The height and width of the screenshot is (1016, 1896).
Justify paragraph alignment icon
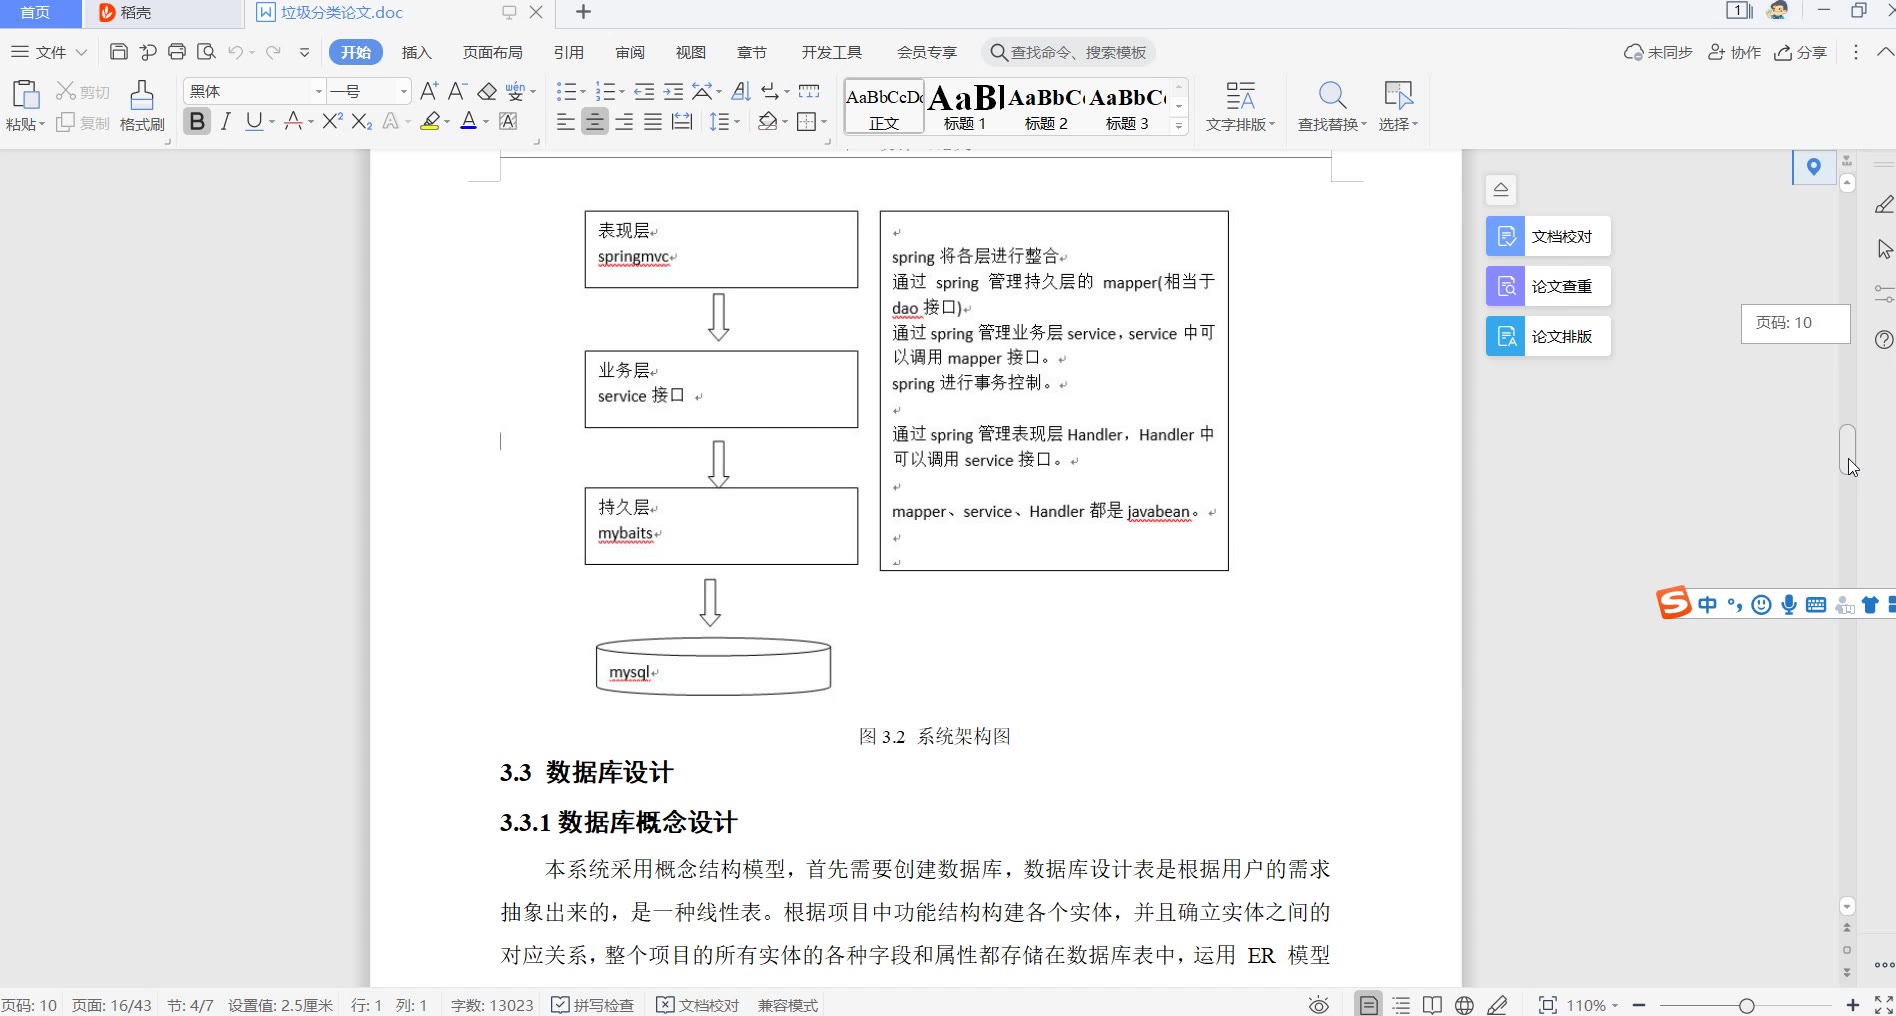pos(653,121)
